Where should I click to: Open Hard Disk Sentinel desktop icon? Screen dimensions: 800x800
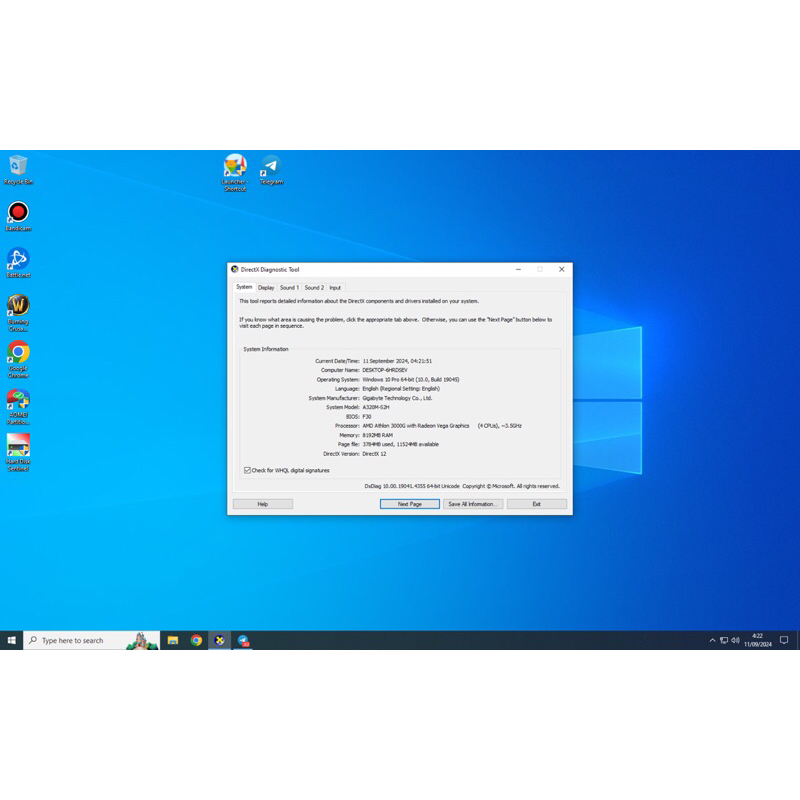click(18, 446)
